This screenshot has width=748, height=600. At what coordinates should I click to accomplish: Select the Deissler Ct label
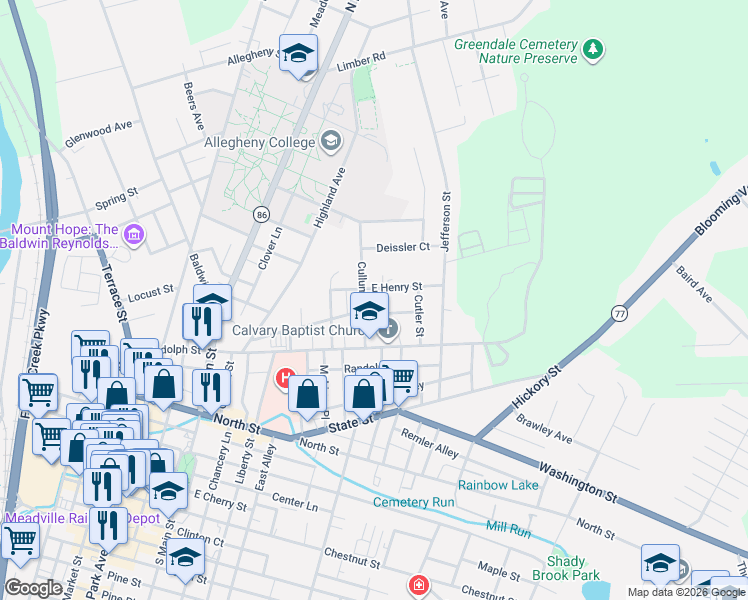tap(403, 248)
